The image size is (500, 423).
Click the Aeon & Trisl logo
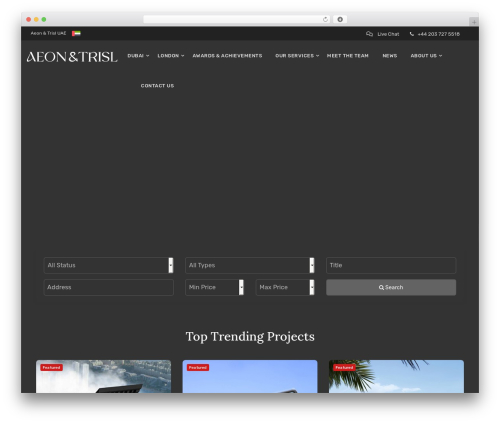[72, 57]
